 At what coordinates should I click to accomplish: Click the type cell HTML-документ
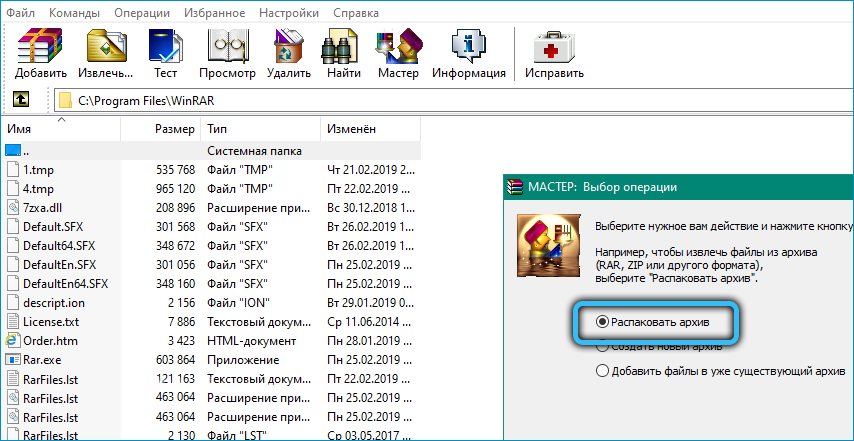[x=252, y=341]
